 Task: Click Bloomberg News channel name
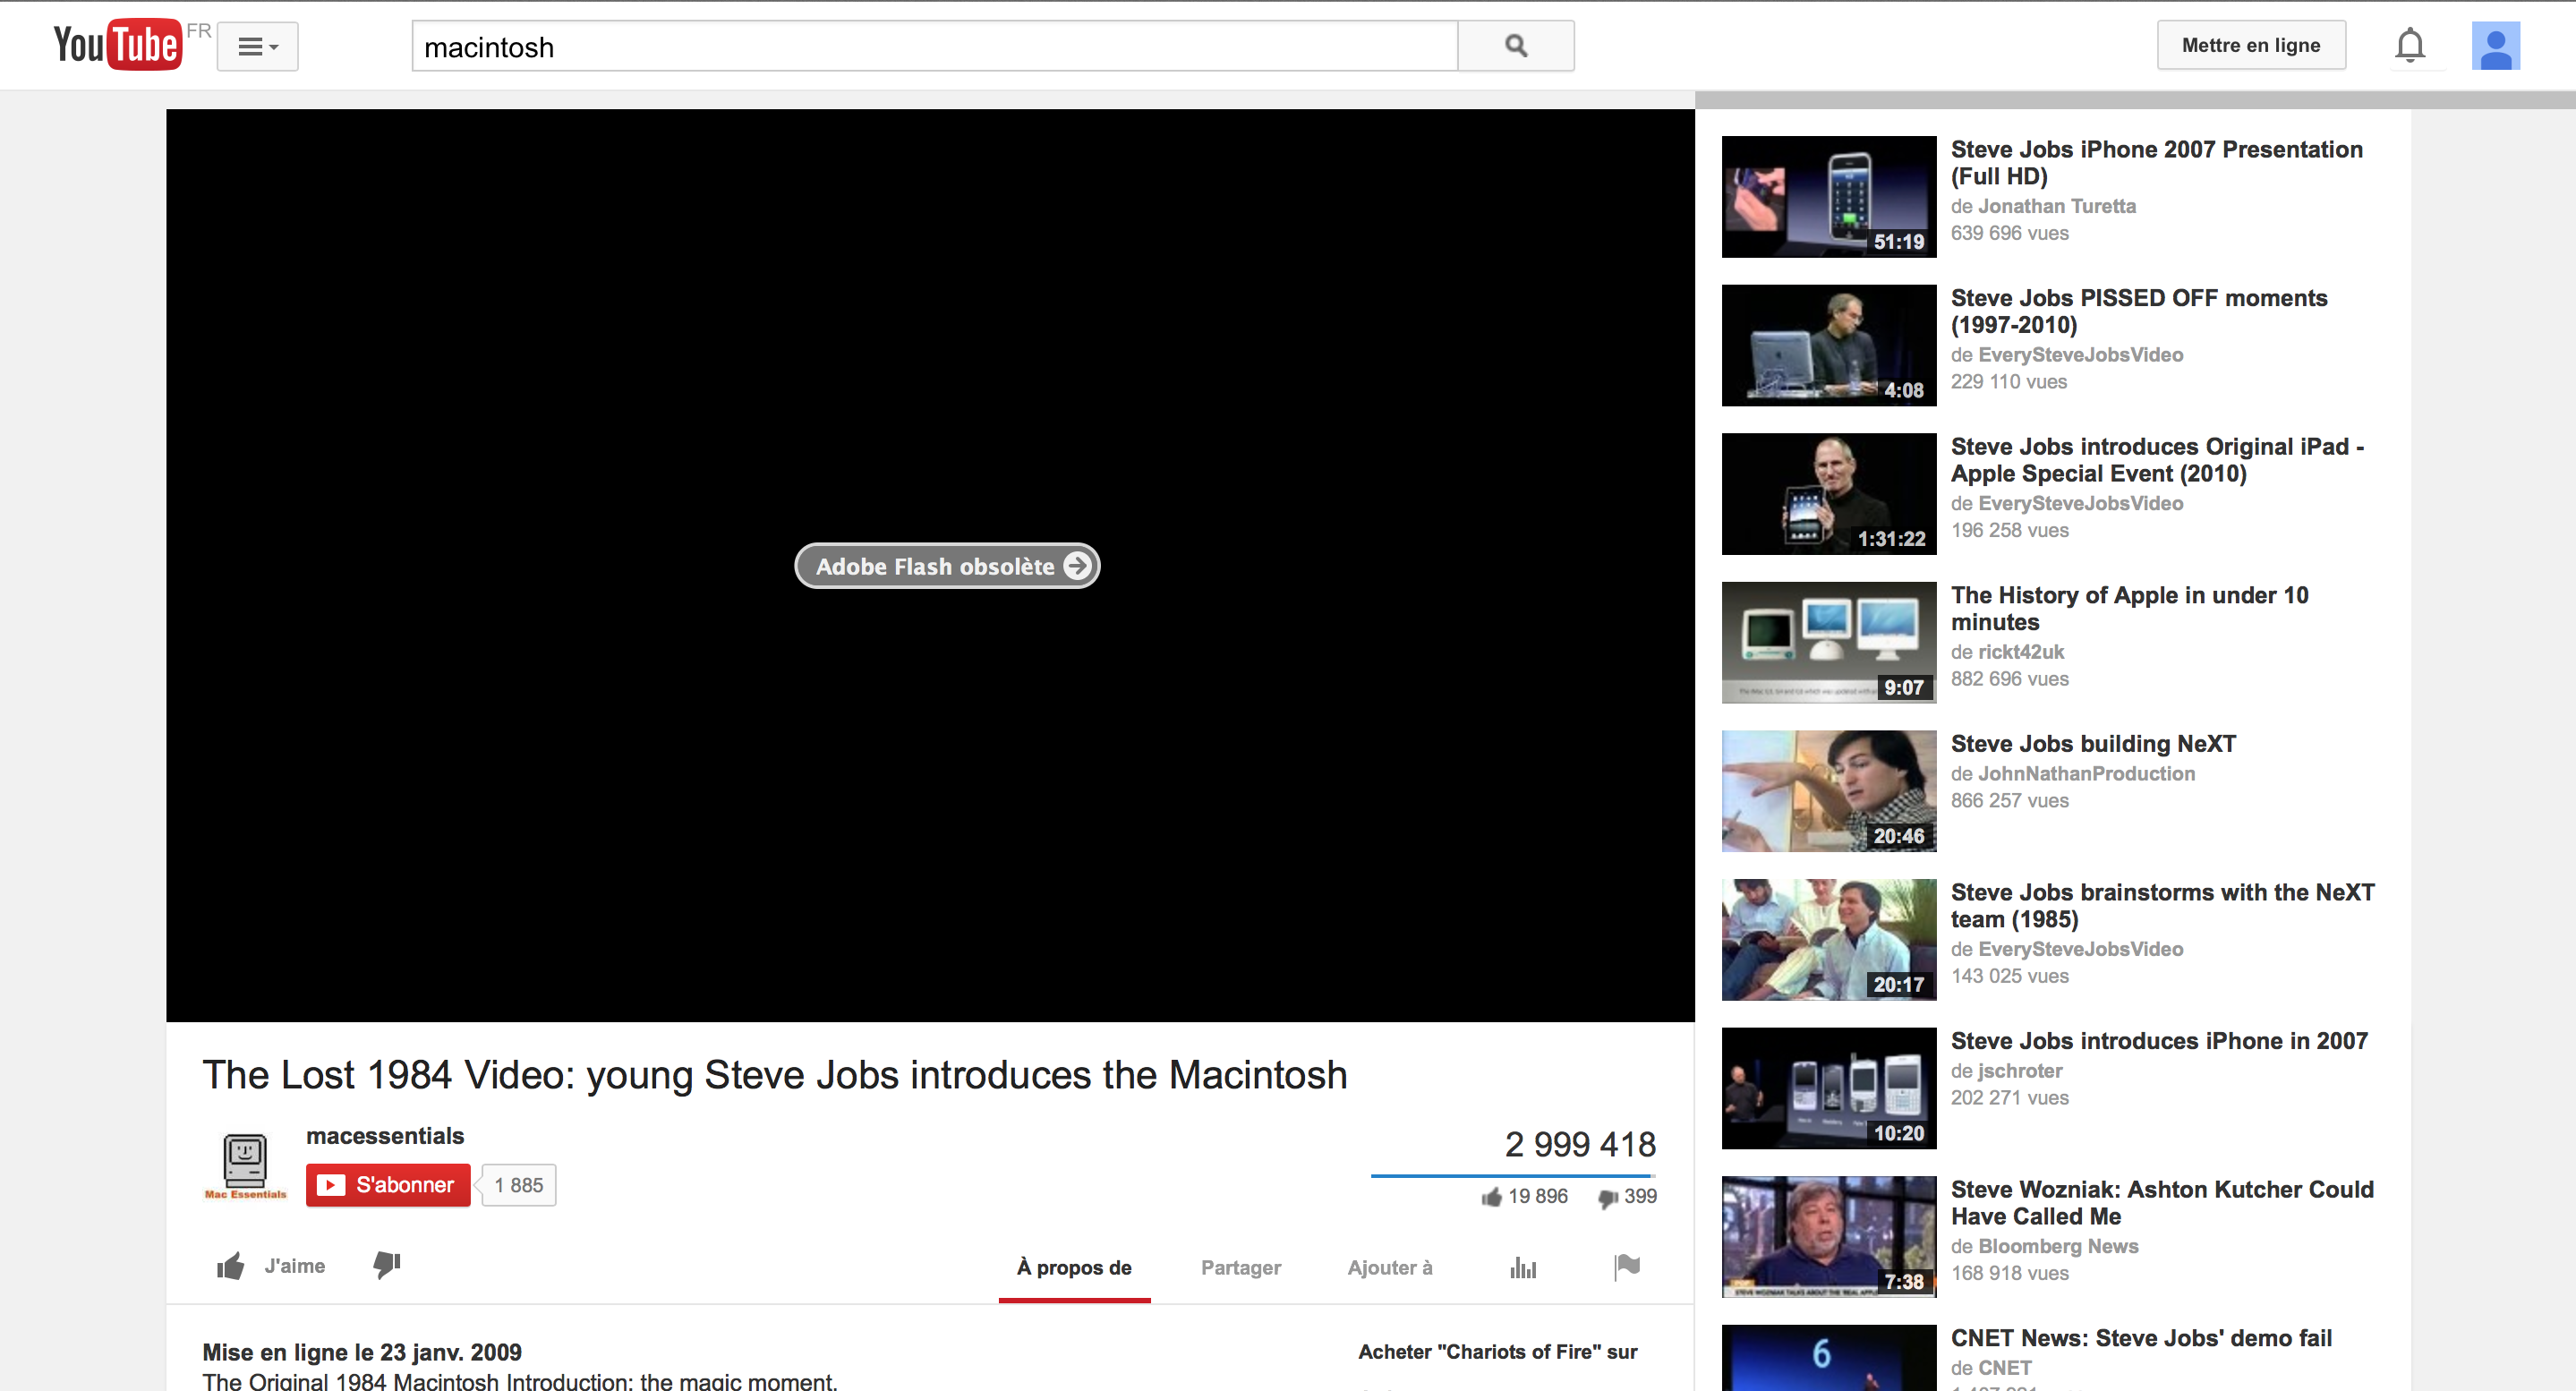[x=2058, y=1246]
